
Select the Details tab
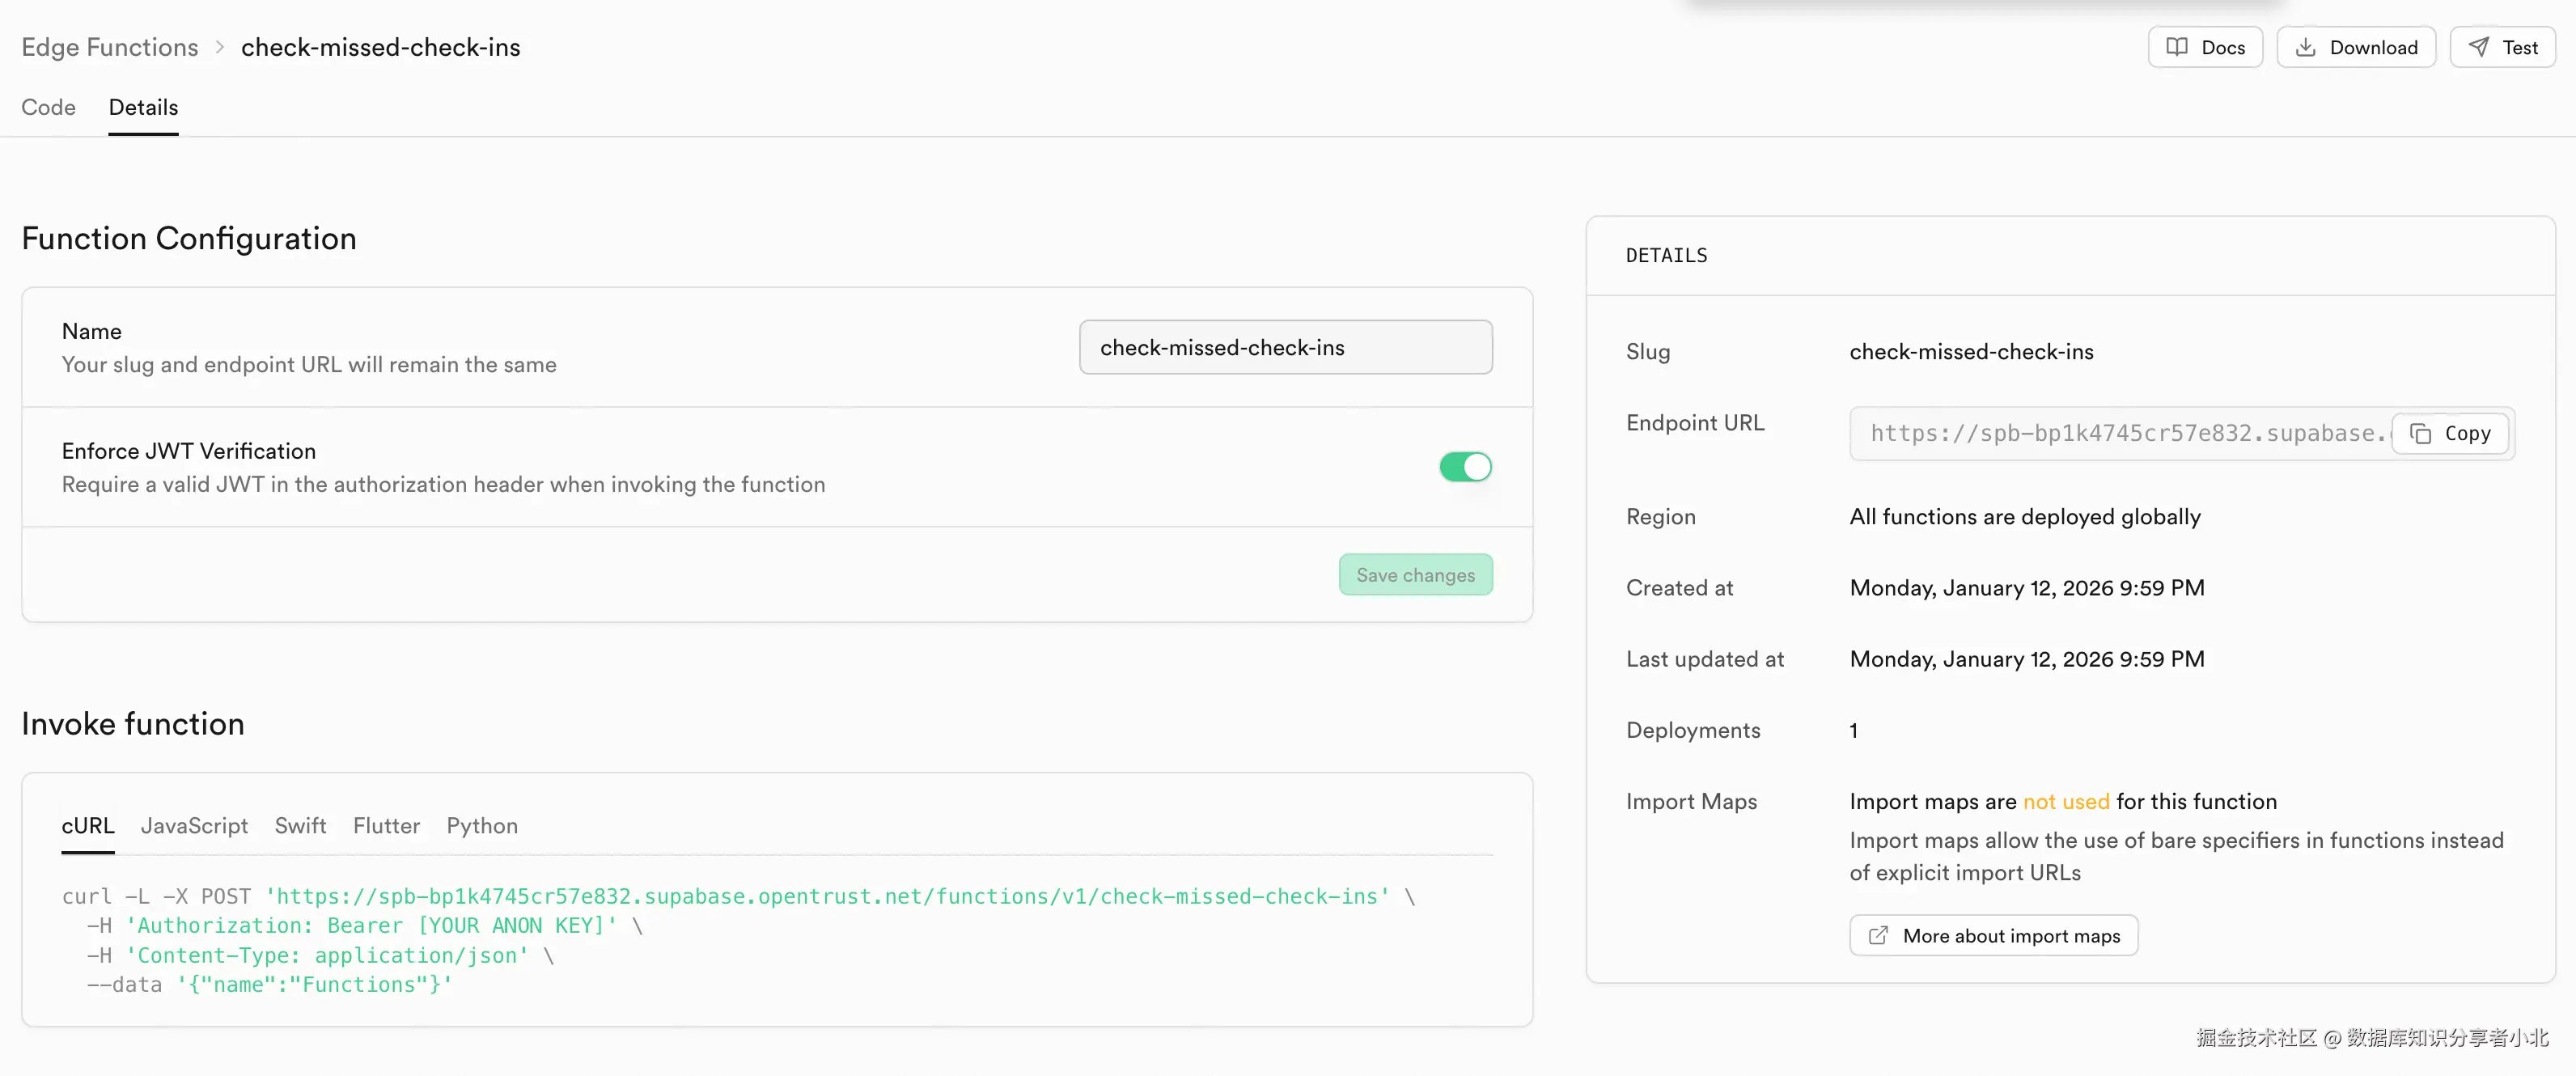point(143,107)
